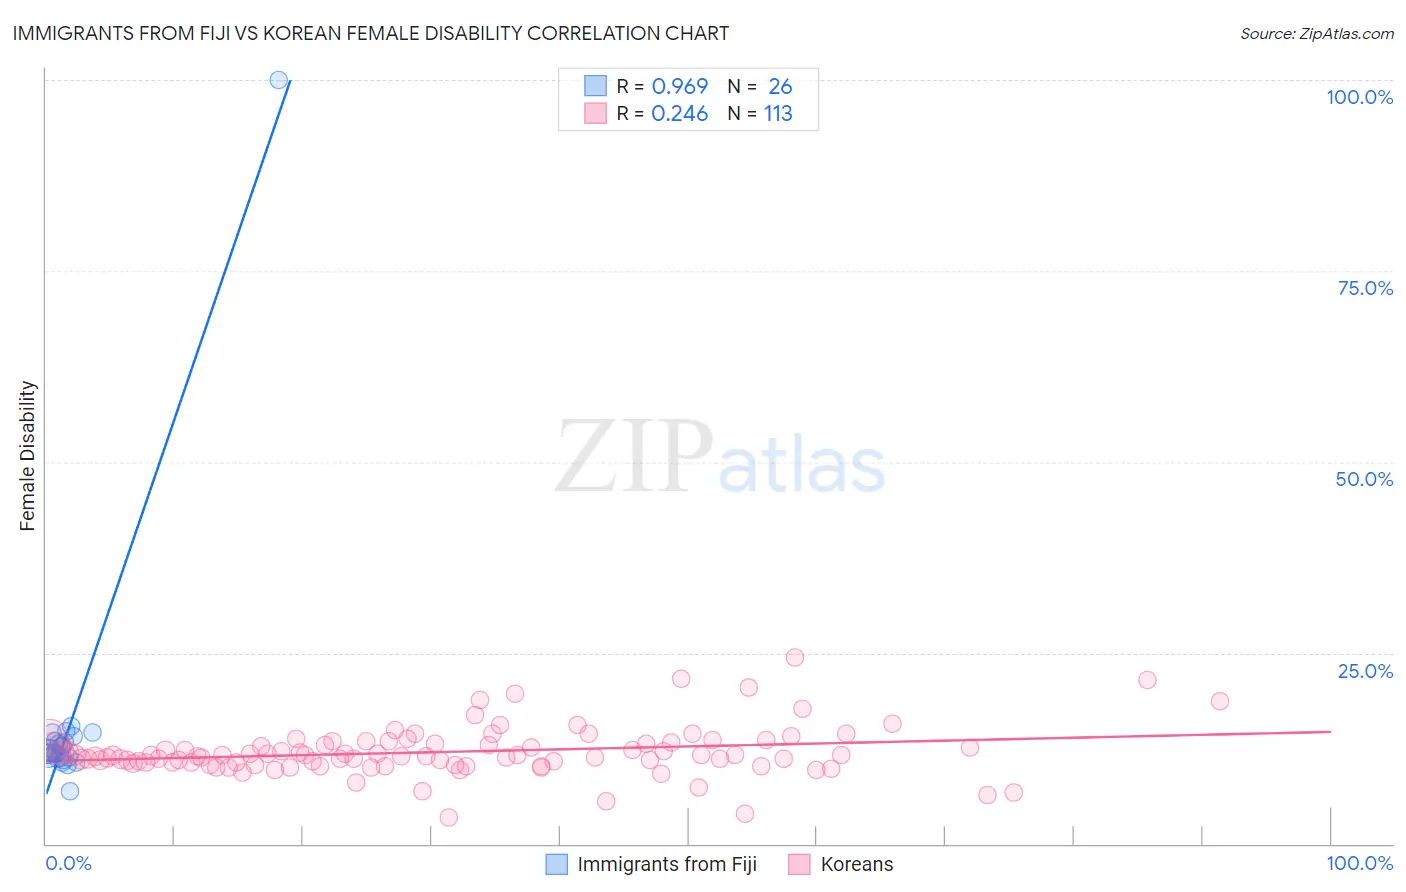Click the chart title text
Screen dimensions: 1406x892
tap(370, 33)
